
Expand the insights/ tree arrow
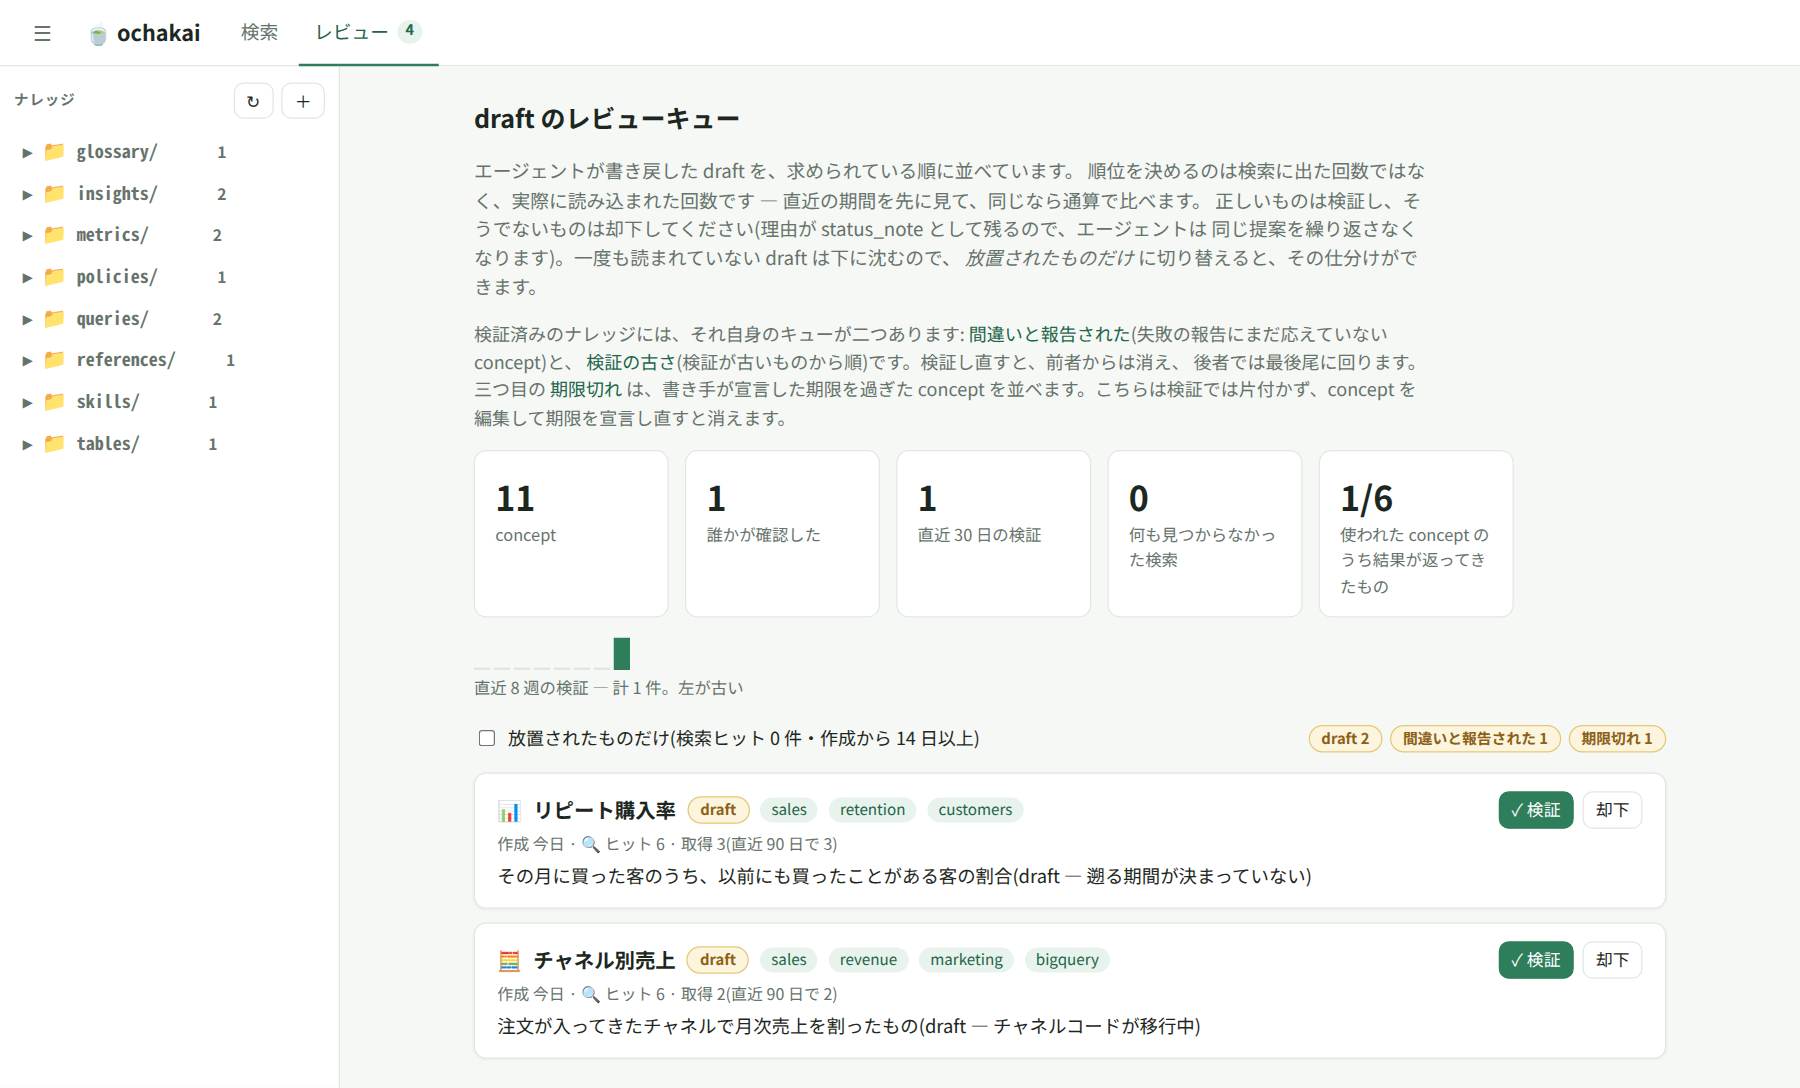27,195
